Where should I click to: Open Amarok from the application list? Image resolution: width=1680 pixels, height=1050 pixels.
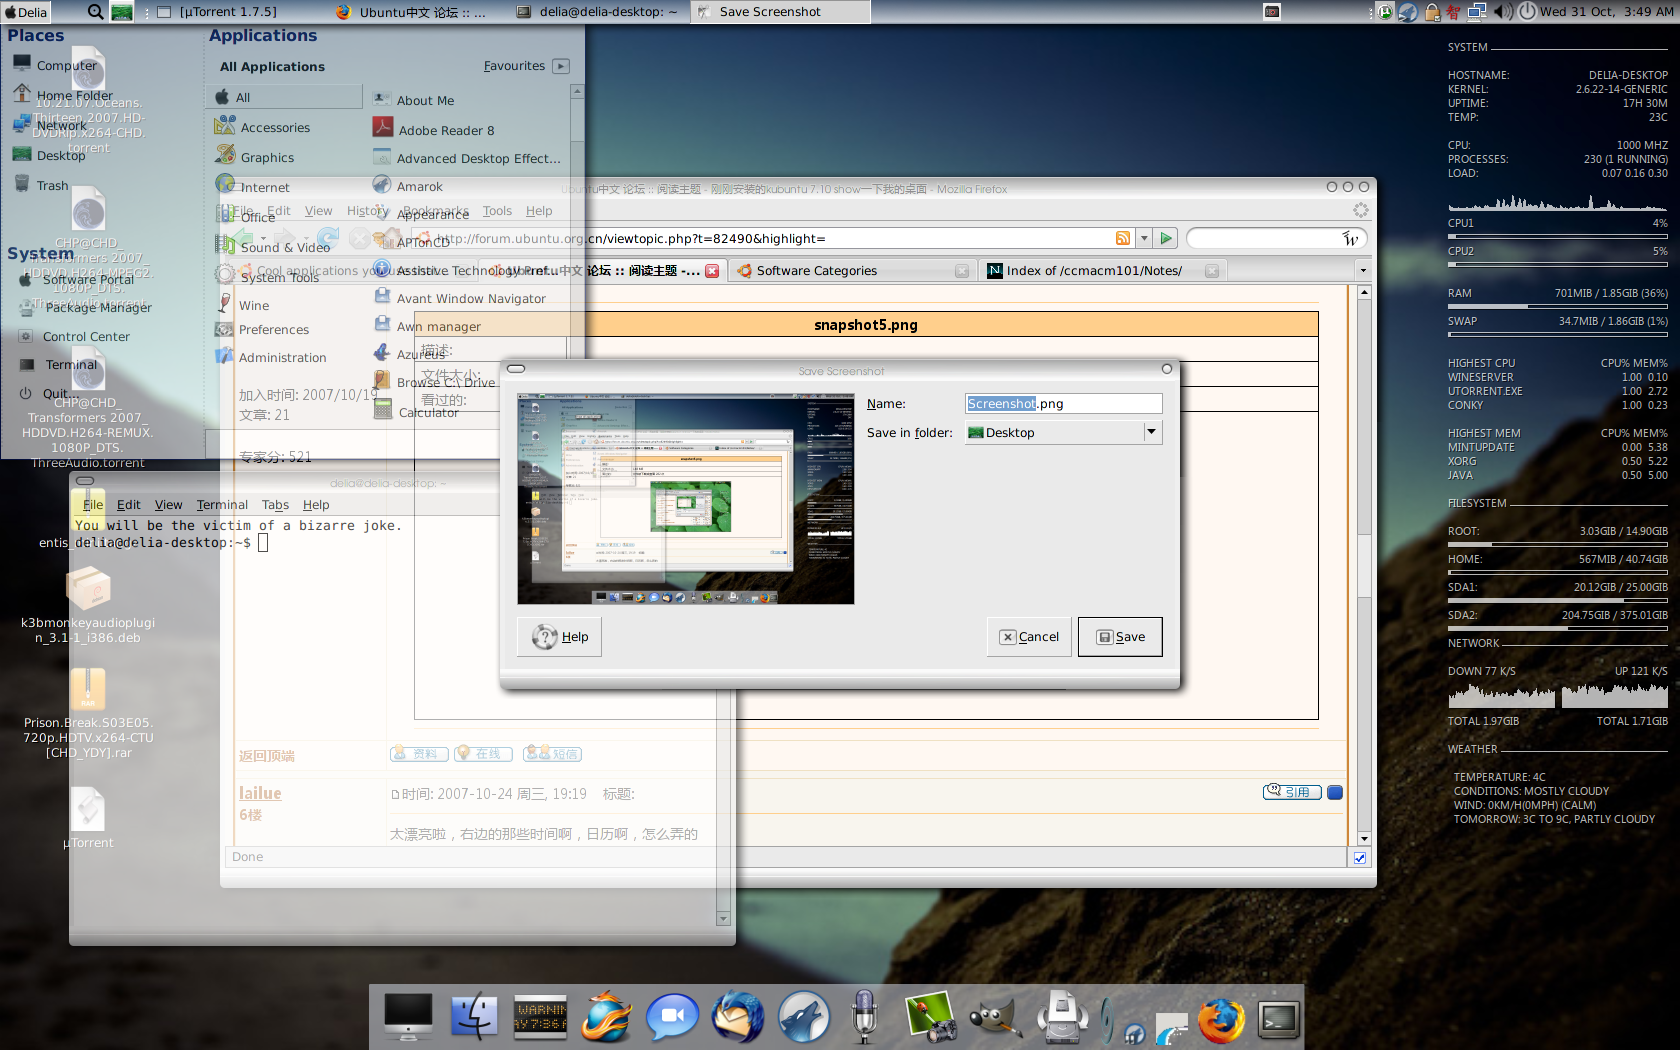click(408, 186)
